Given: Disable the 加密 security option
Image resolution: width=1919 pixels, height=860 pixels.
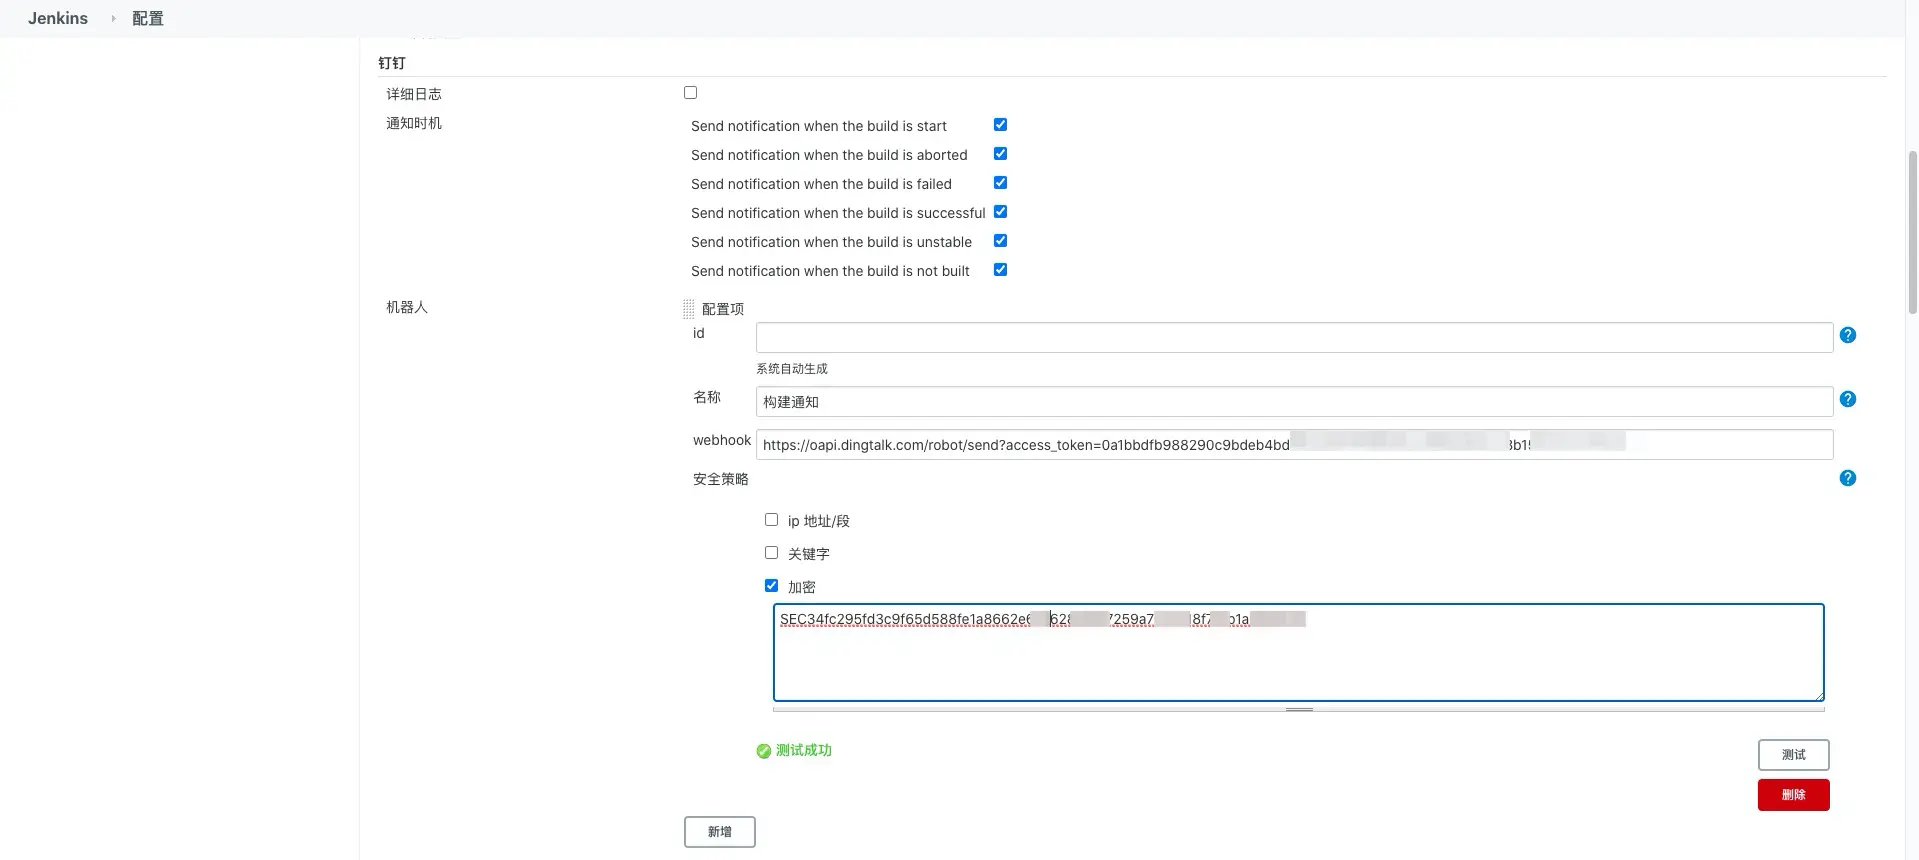Looking at the screenshot, I should (771, 586).
